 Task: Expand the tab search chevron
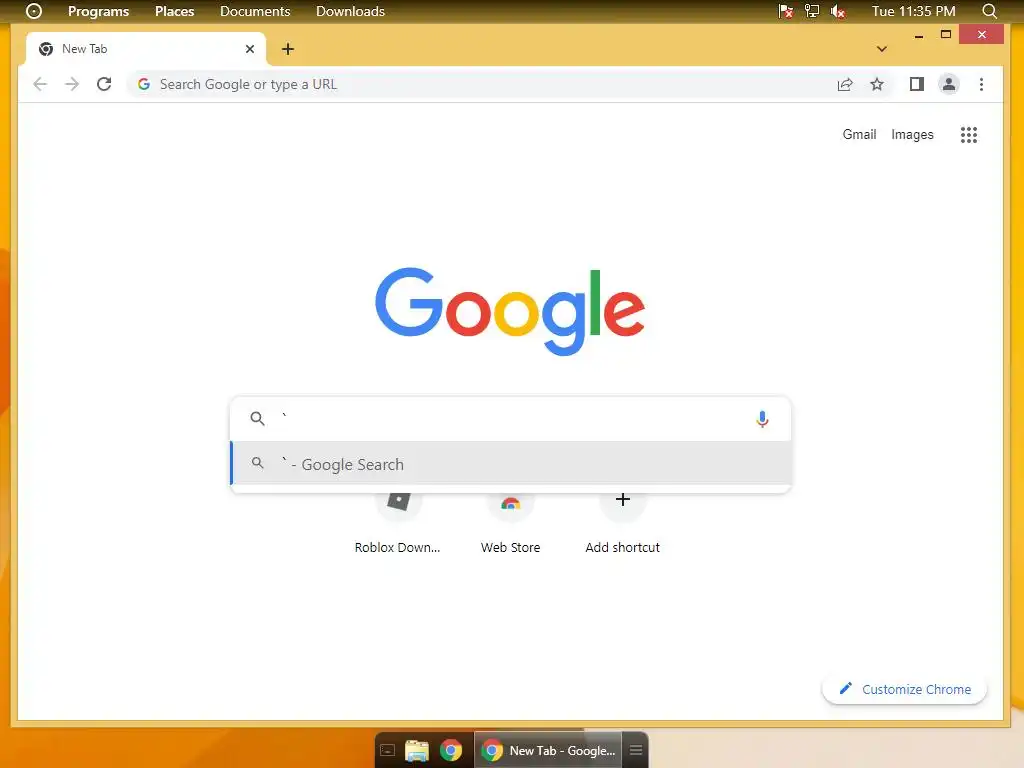pyautogui.click(x=882, y=49)
